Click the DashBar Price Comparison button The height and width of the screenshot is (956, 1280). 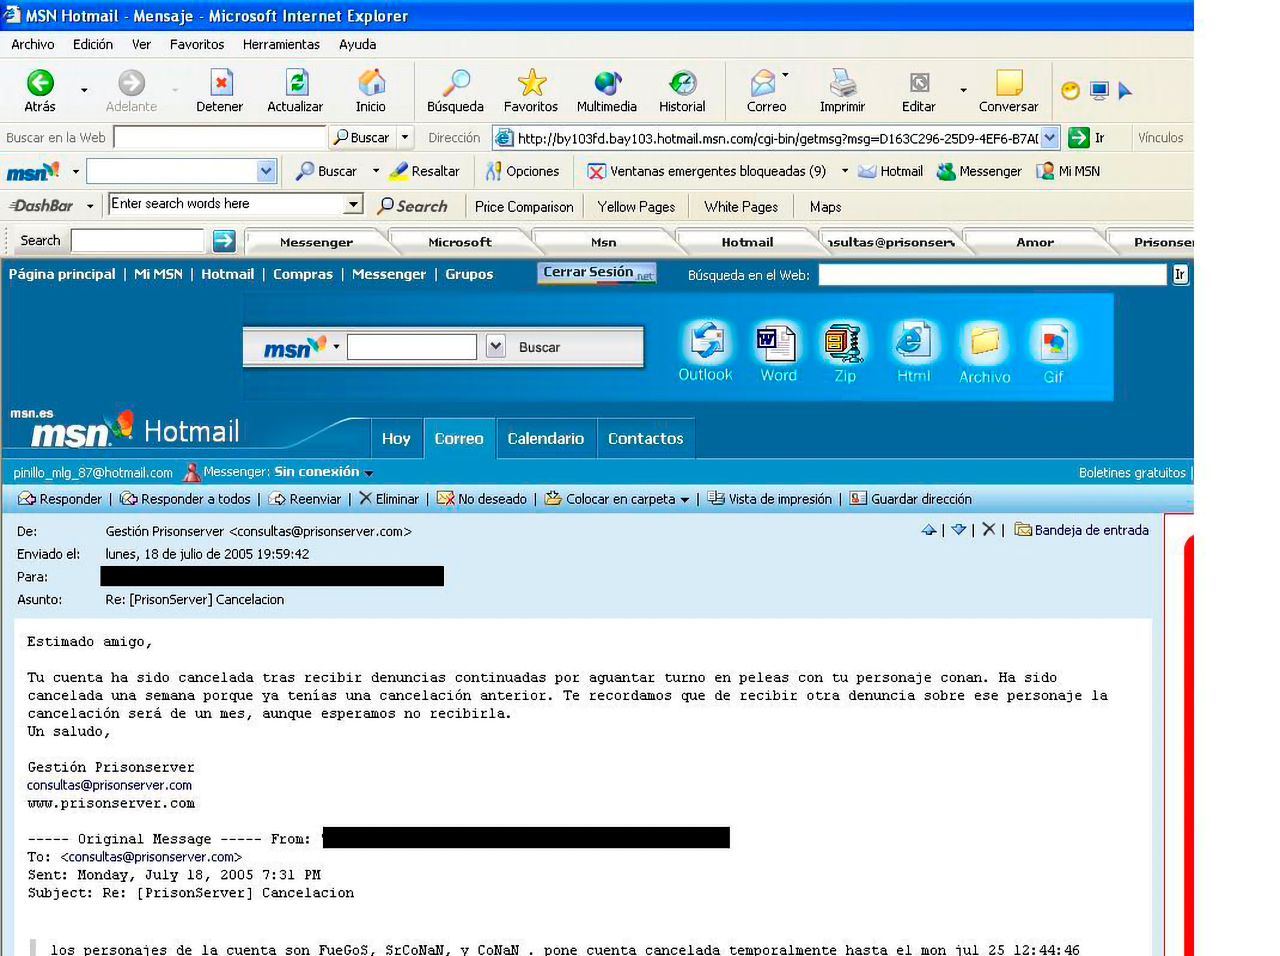(524, 207)
